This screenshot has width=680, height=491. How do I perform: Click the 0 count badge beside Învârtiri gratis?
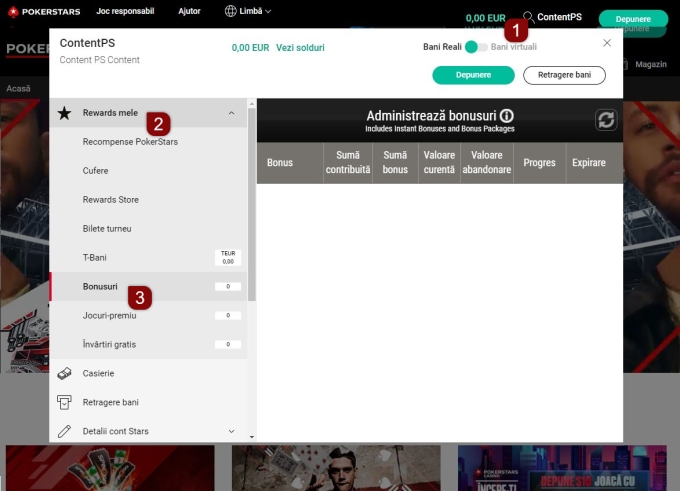coord(228,344)
